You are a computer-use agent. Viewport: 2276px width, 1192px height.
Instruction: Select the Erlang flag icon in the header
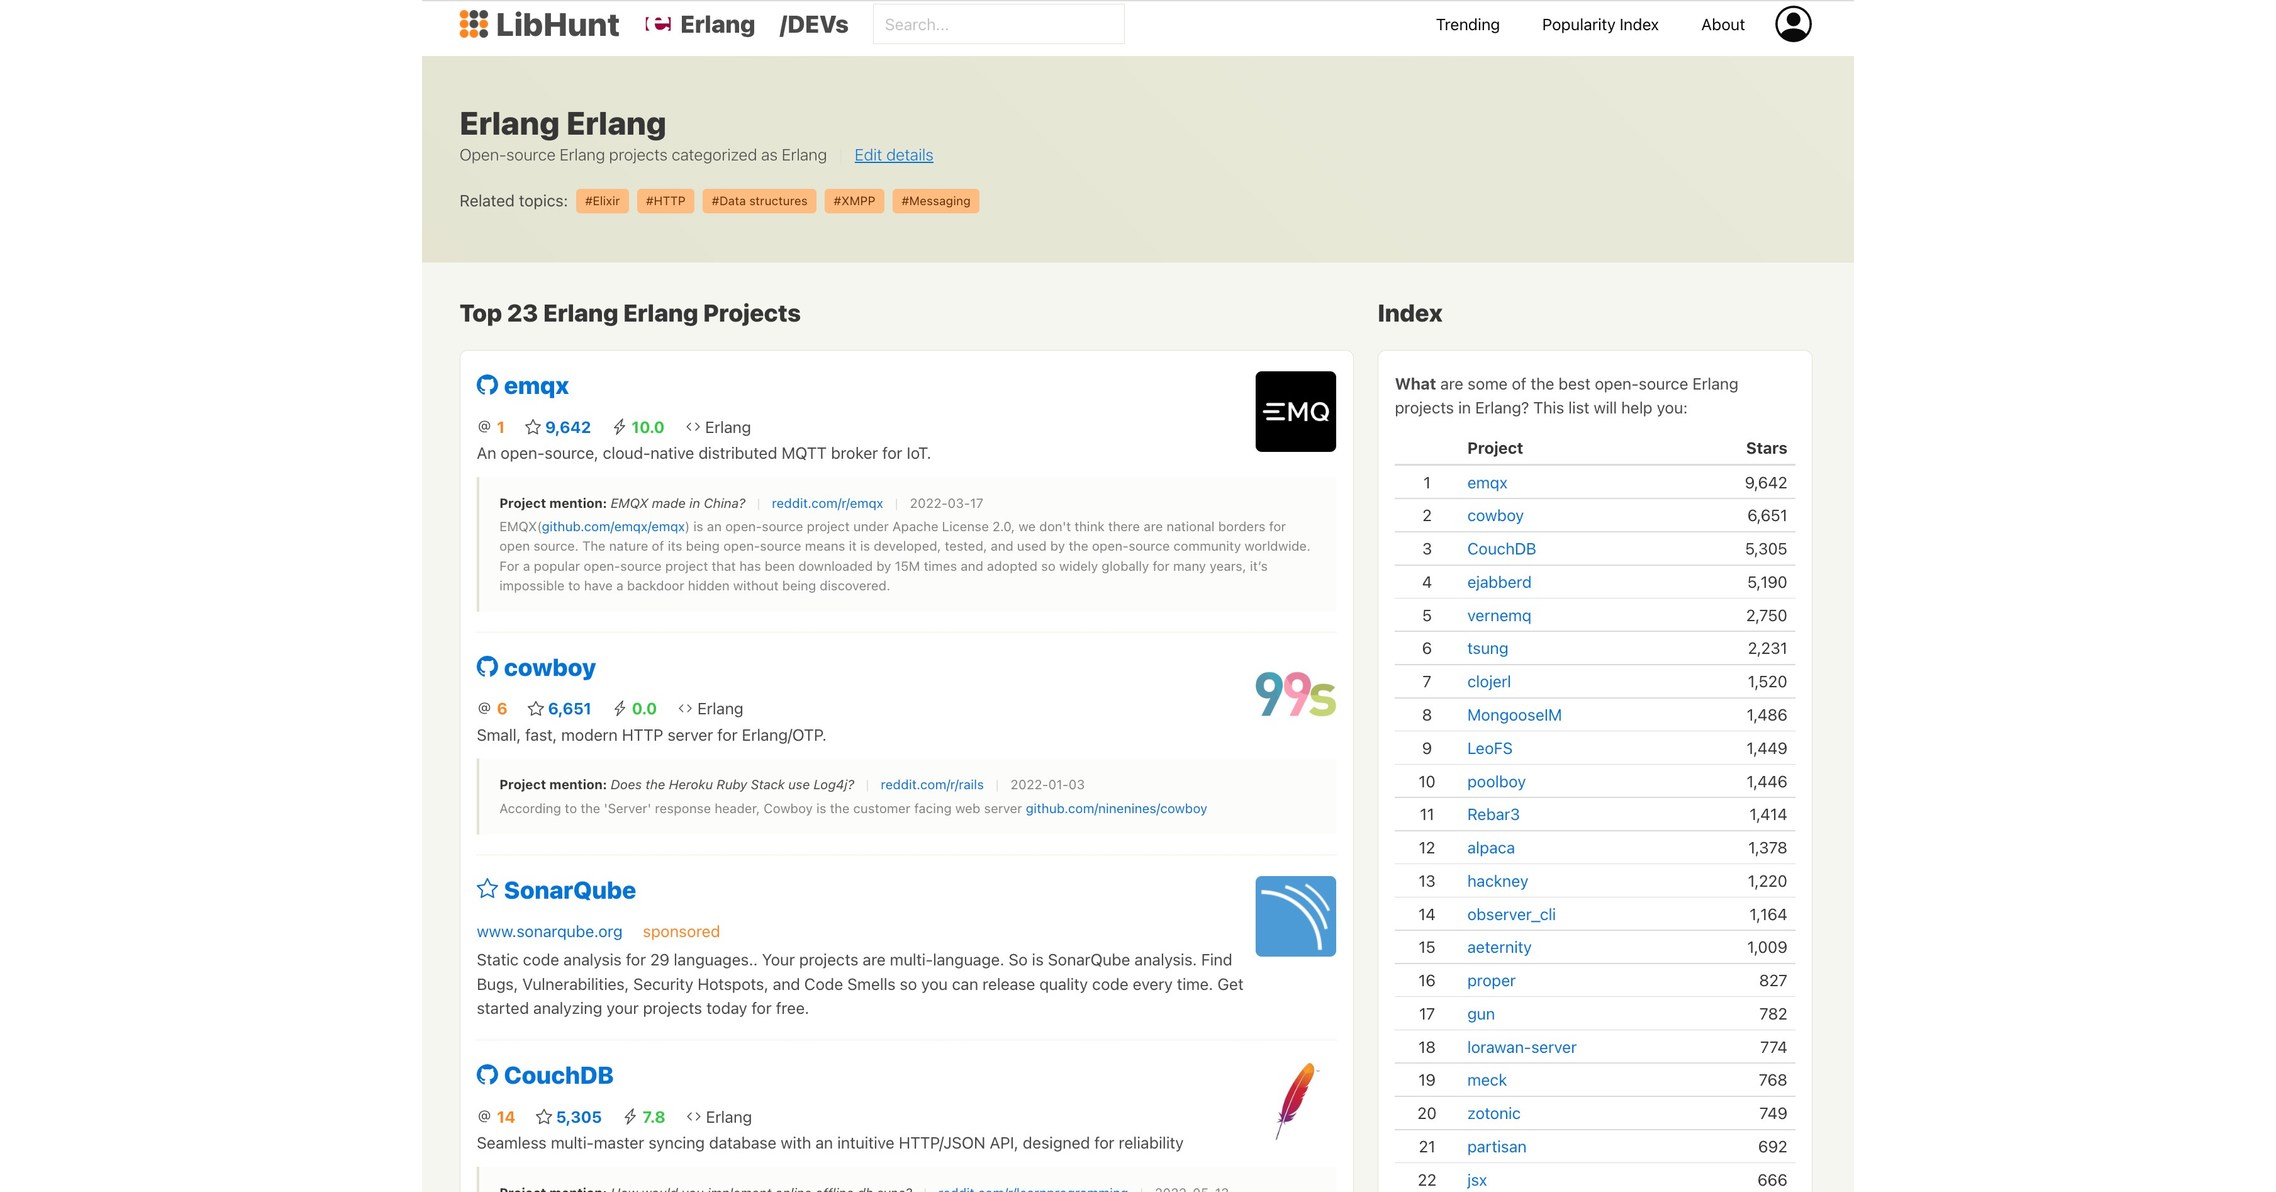[658, 22]
